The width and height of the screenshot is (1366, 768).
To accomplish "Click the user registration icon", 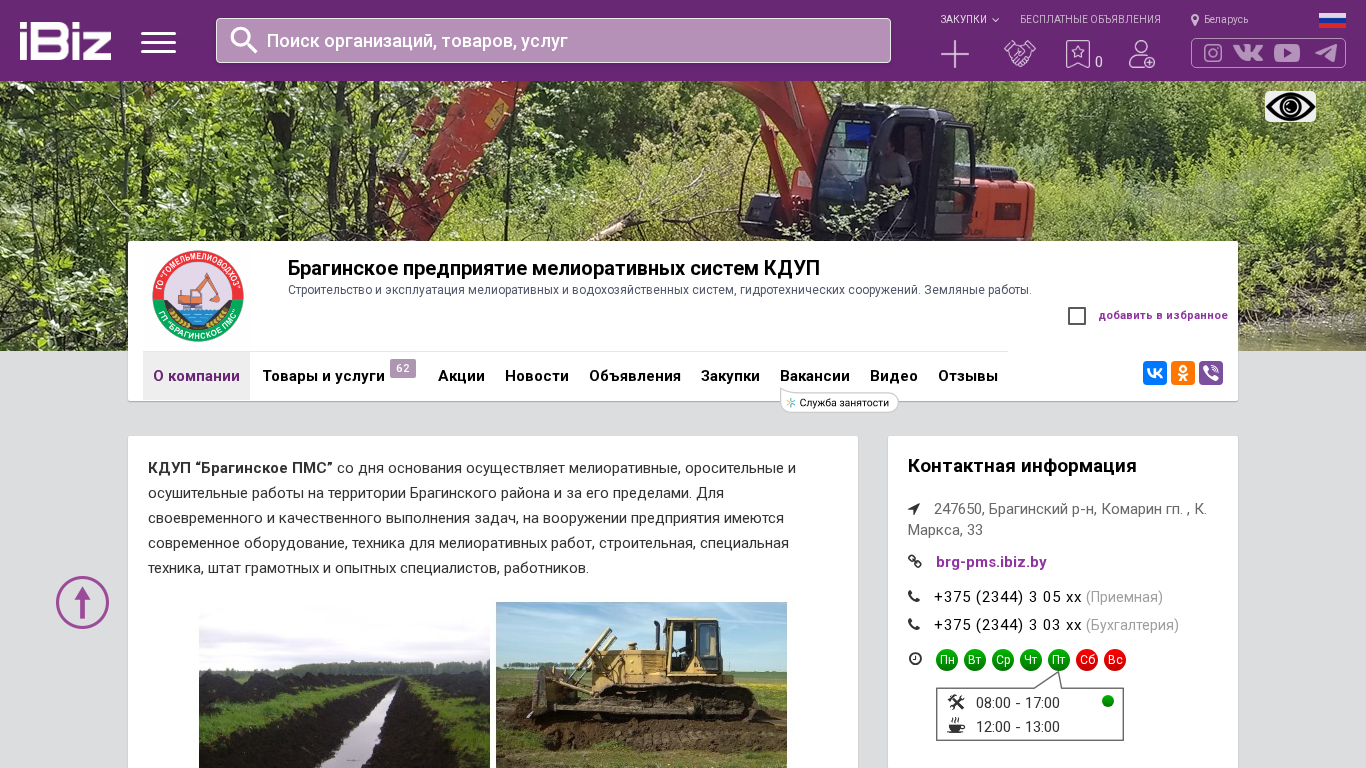I will click(x=1142, y=54).
